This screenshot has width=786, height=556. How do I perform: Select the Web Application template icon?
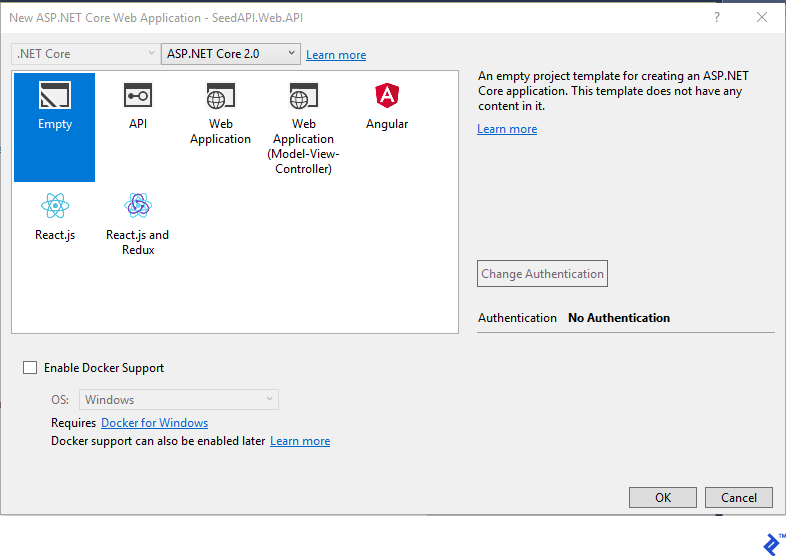(x=220, y=98)
